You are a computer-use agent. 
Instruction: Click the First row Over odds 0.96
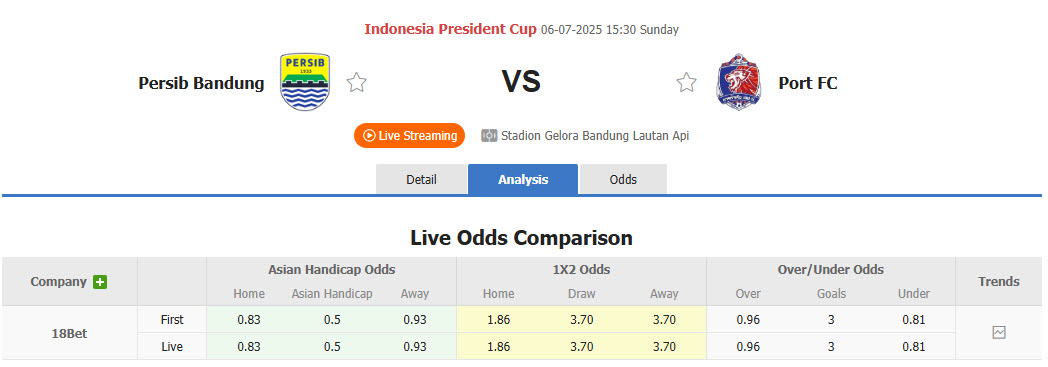pyautogui.click(x=748, y=320)
